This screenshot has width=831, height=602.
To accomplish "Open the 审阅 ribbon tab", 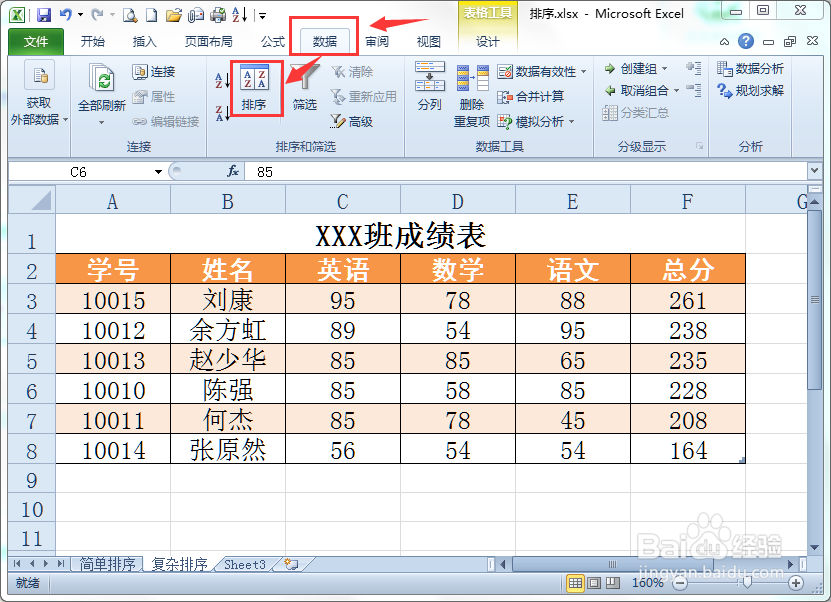I will tap(377, 42).
